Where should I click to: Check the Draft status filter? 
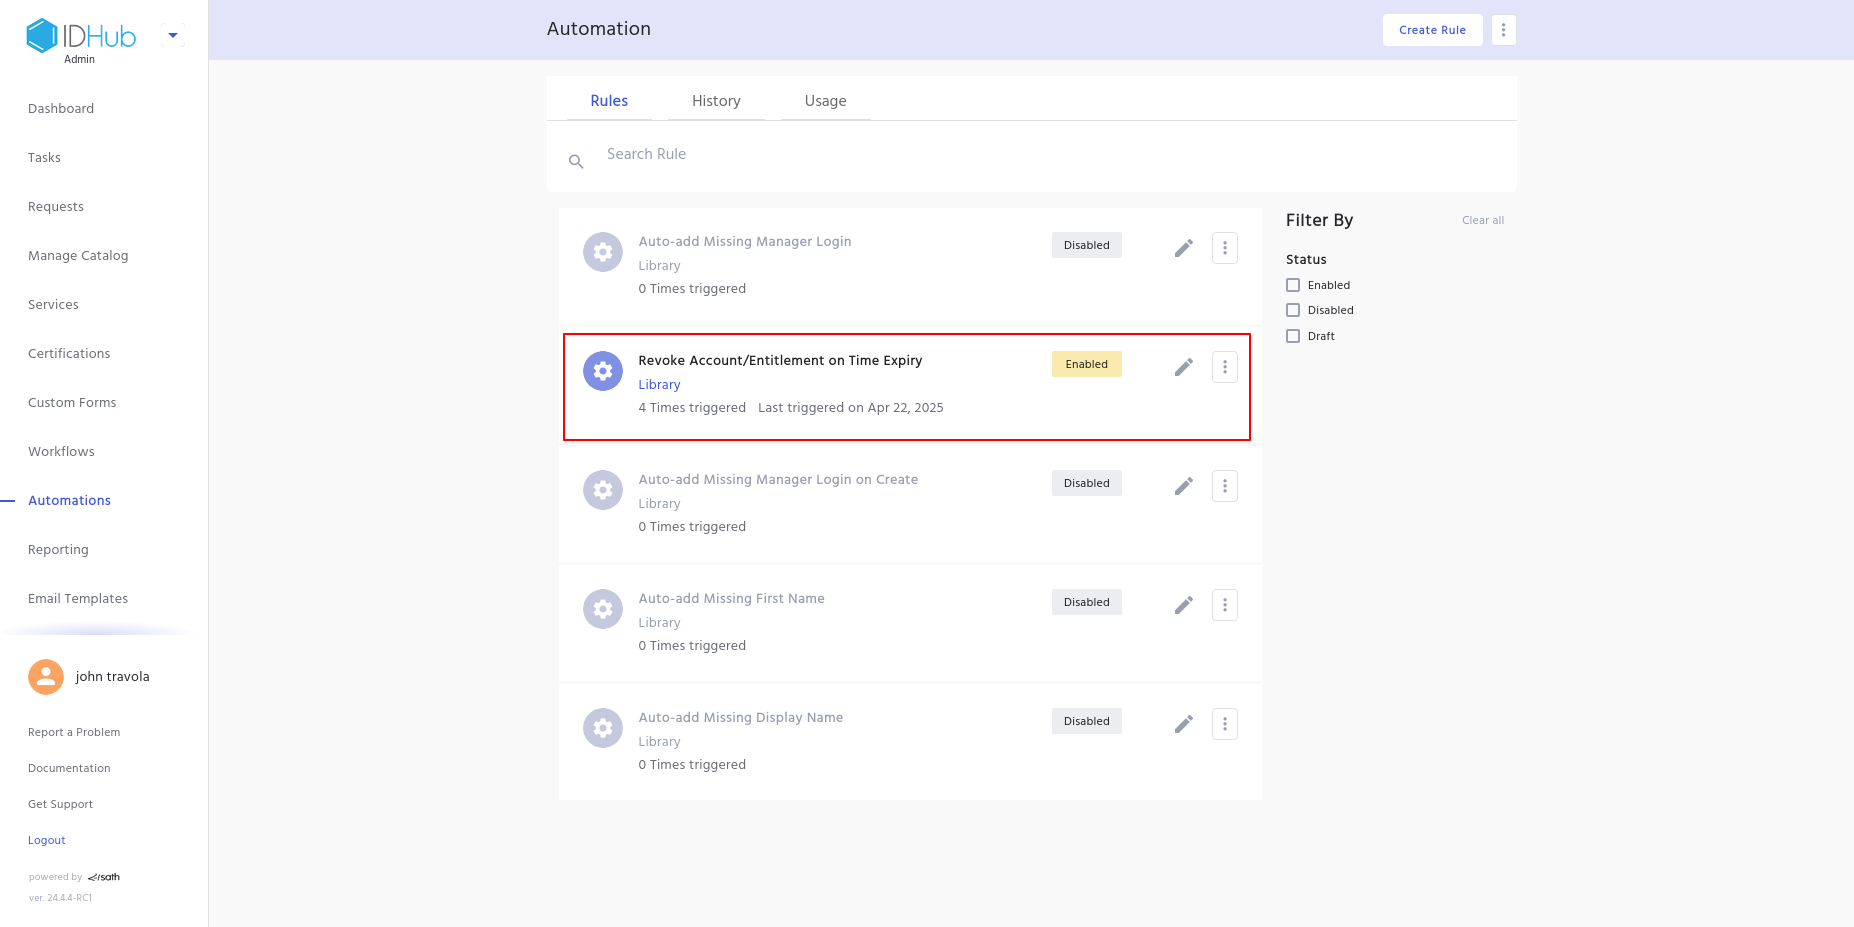click(1293, 336)
